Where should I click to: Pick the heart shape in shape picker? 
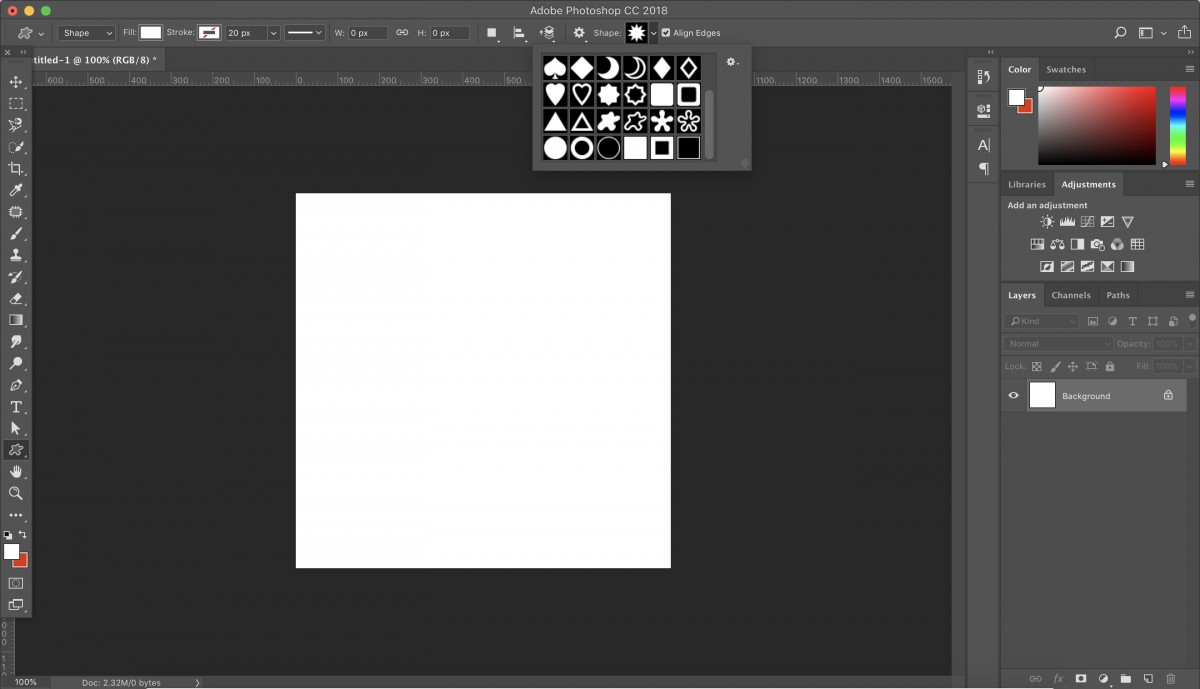555,95
